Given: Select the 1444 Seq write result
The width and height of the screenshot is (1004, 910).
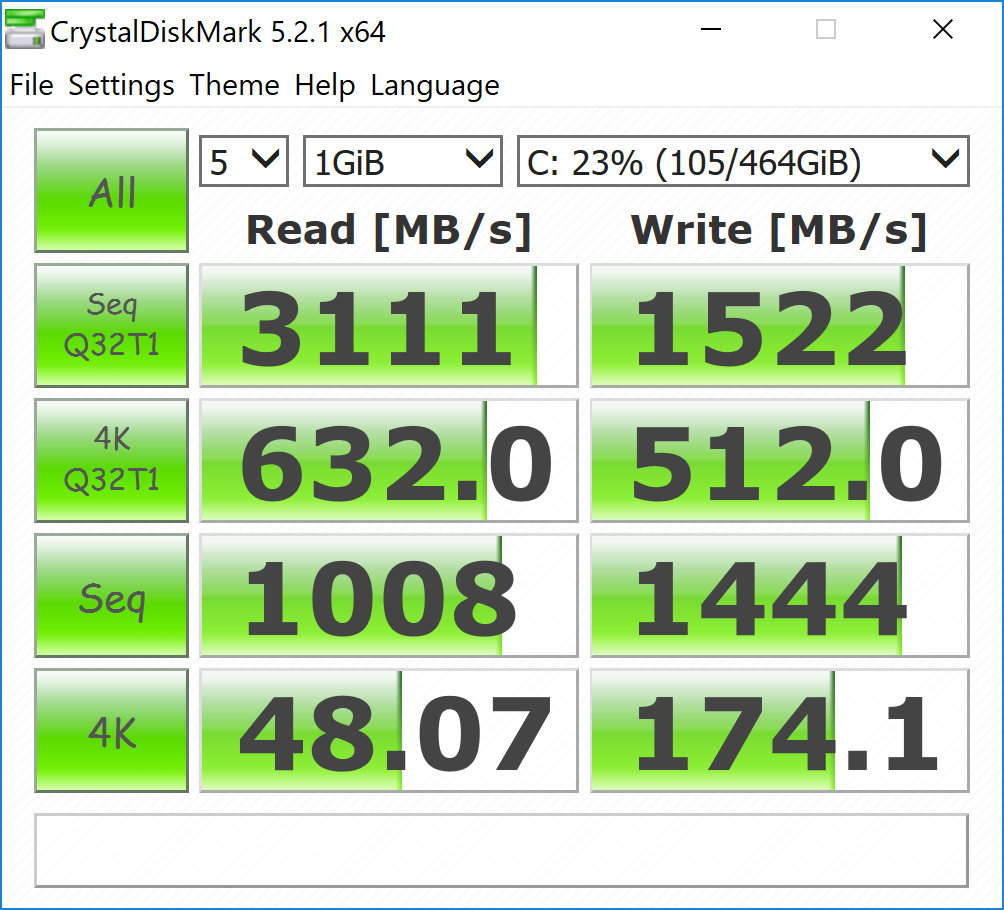Looking at the screenshot, I should pyautogui.click(x=780, y=596).
